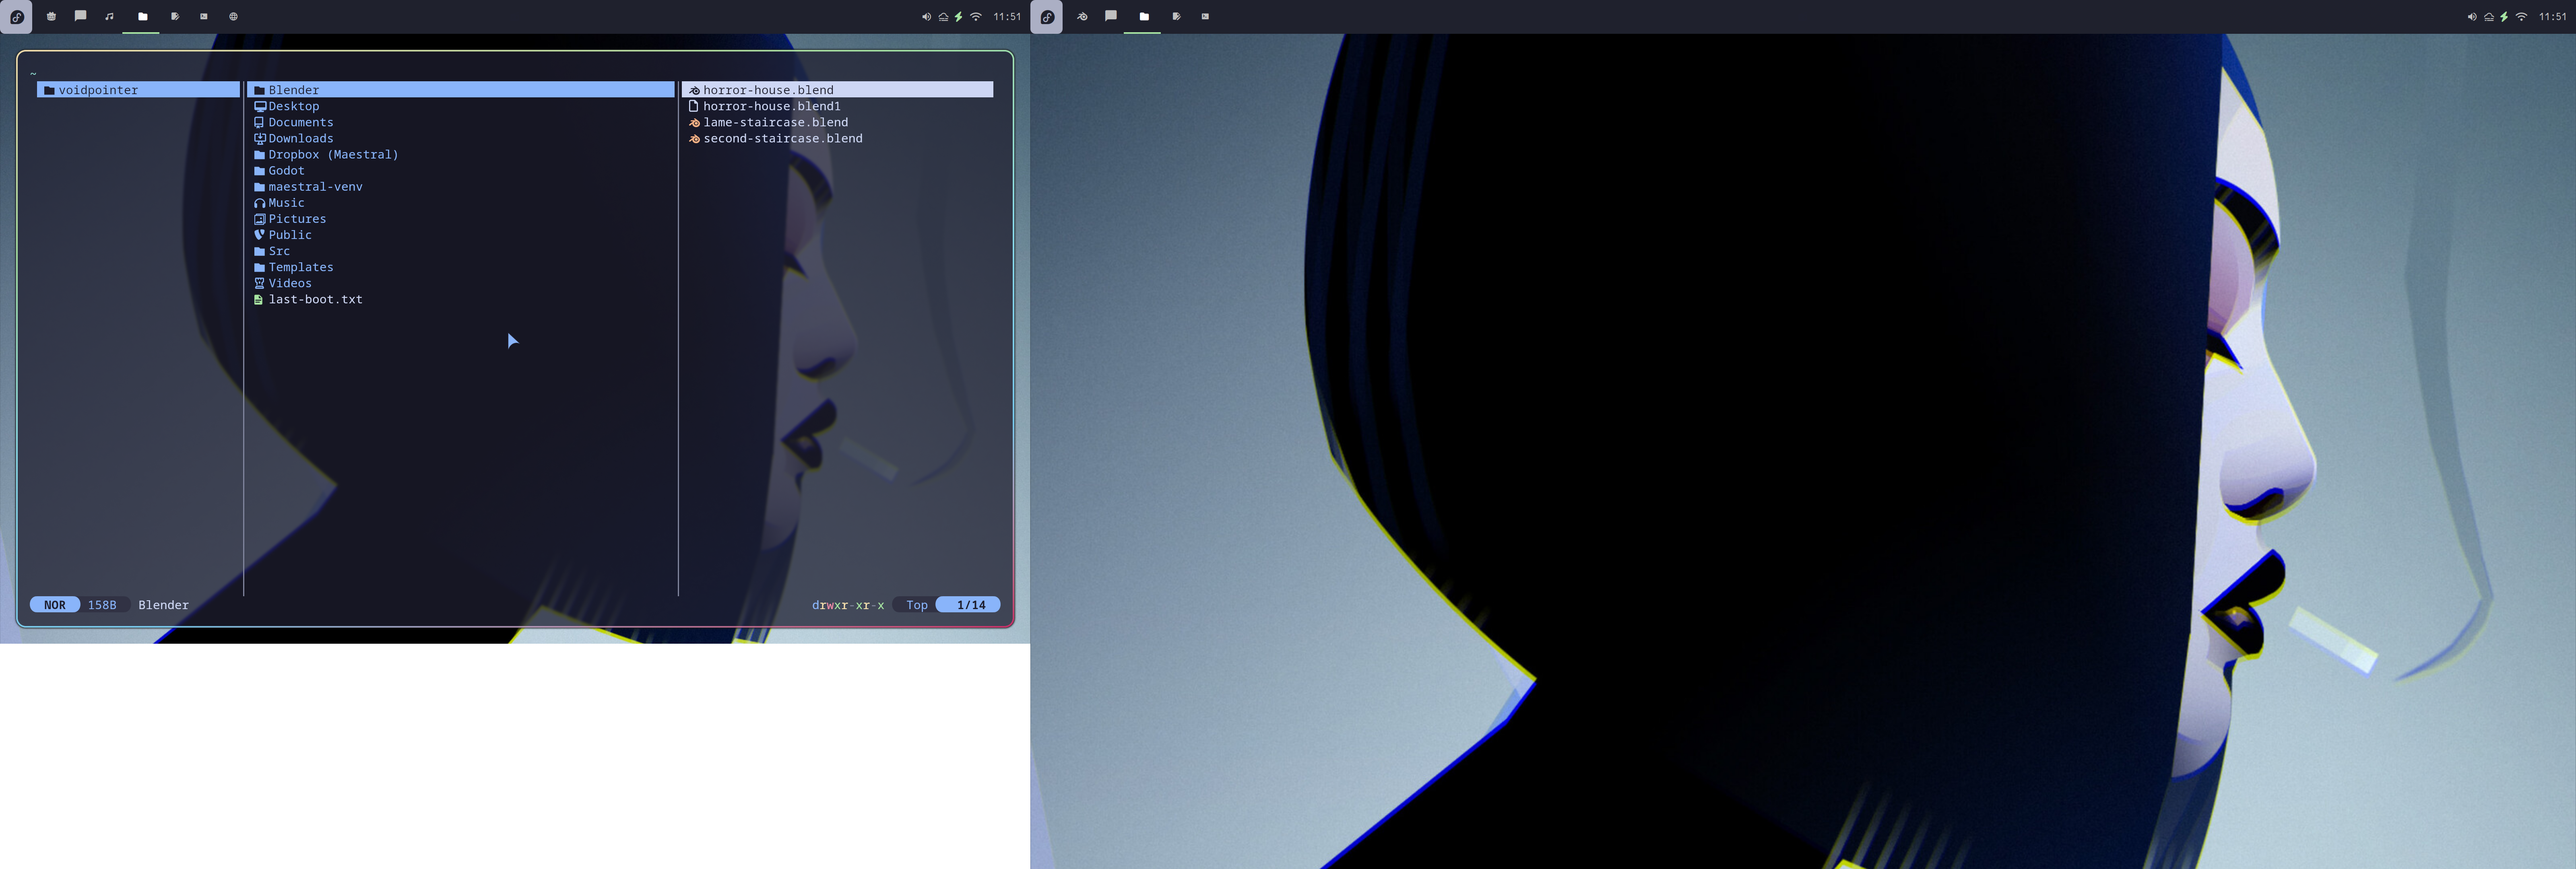Click the text editor workspace on right bar

tap(1176, 17)
